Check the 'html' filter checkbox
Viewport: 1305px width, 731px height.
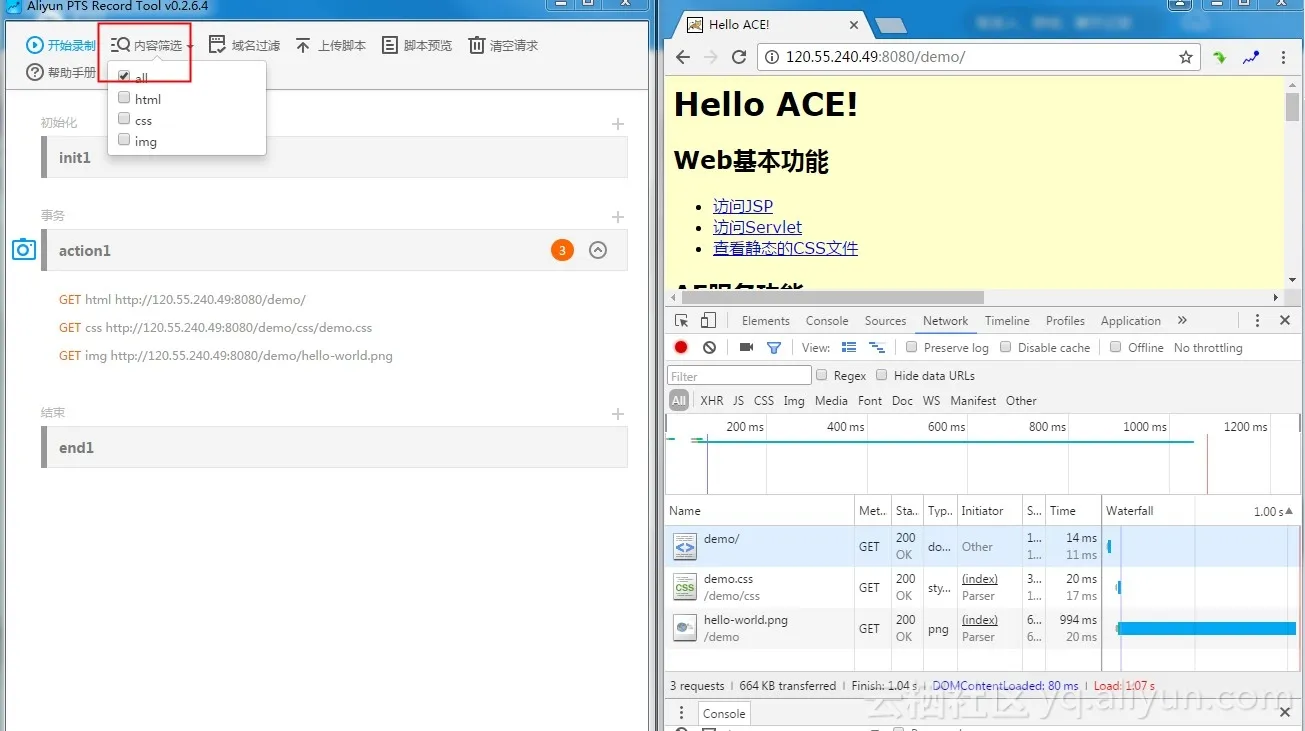click(x=124, y=98)
